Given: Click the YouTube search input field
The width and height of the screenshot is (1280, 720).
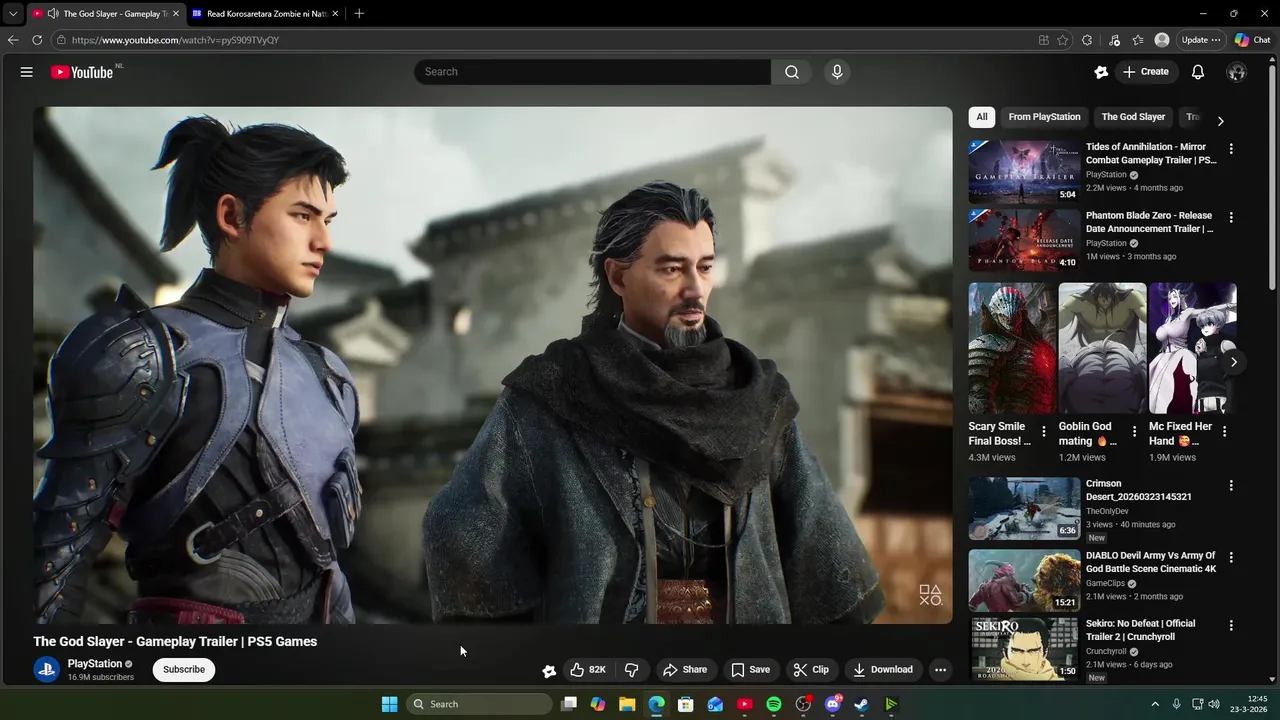Looking at the screenshot, I should 592,72.
